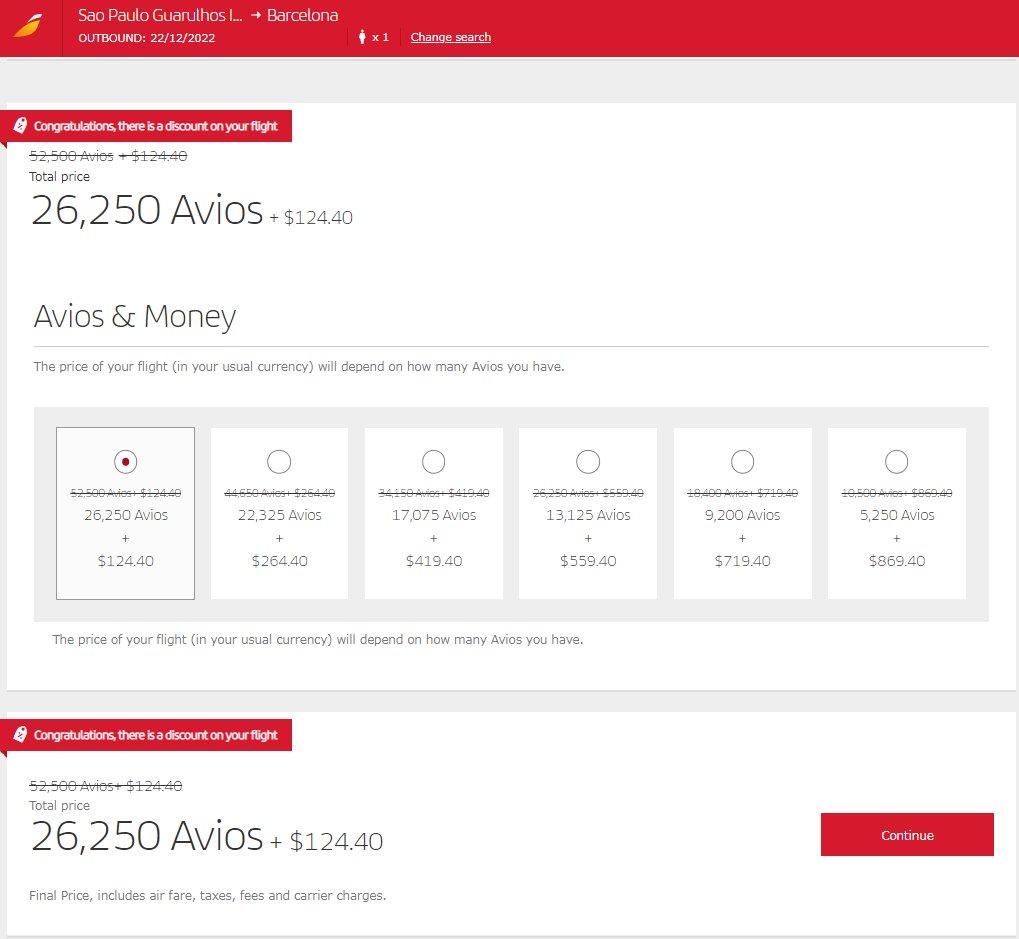Click the route arrow between origin and destination
Image resolution: width=1019 pixels, height=939 pixels.
click(x=256, y=15)
